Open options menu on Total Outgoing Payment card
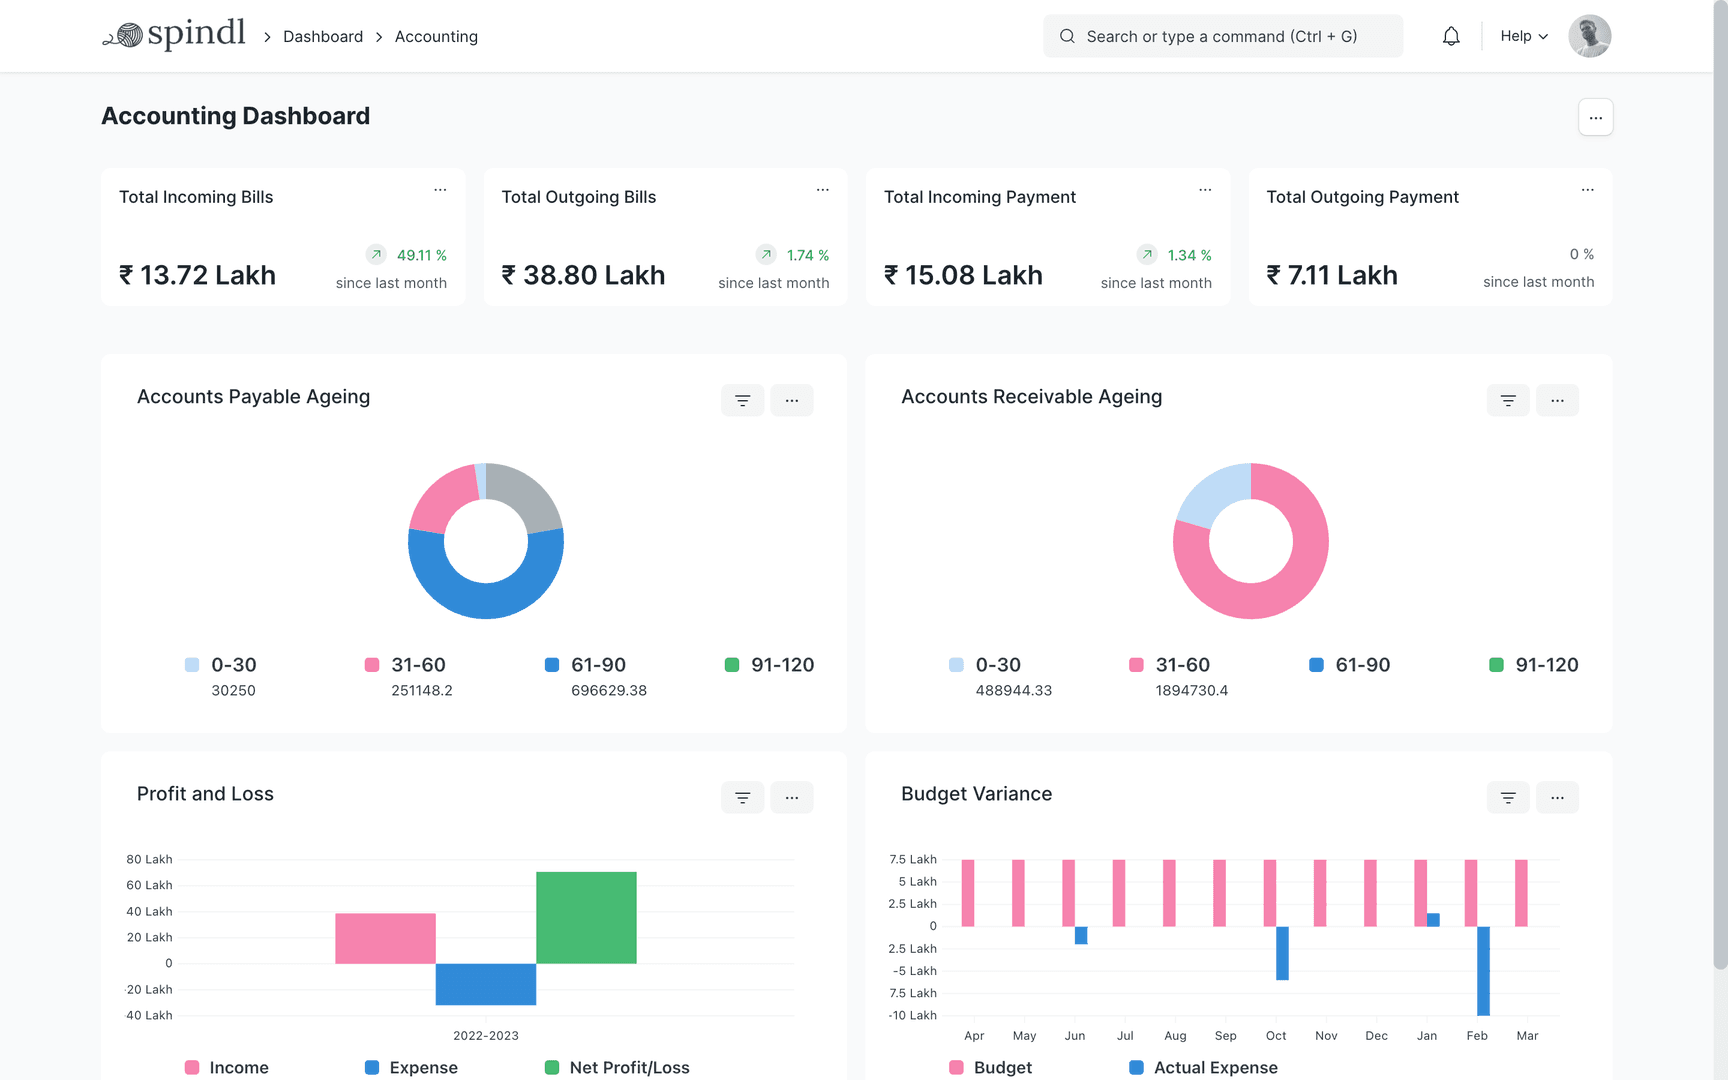This screenshot has height=1080, width=1728. (1587, 189)
